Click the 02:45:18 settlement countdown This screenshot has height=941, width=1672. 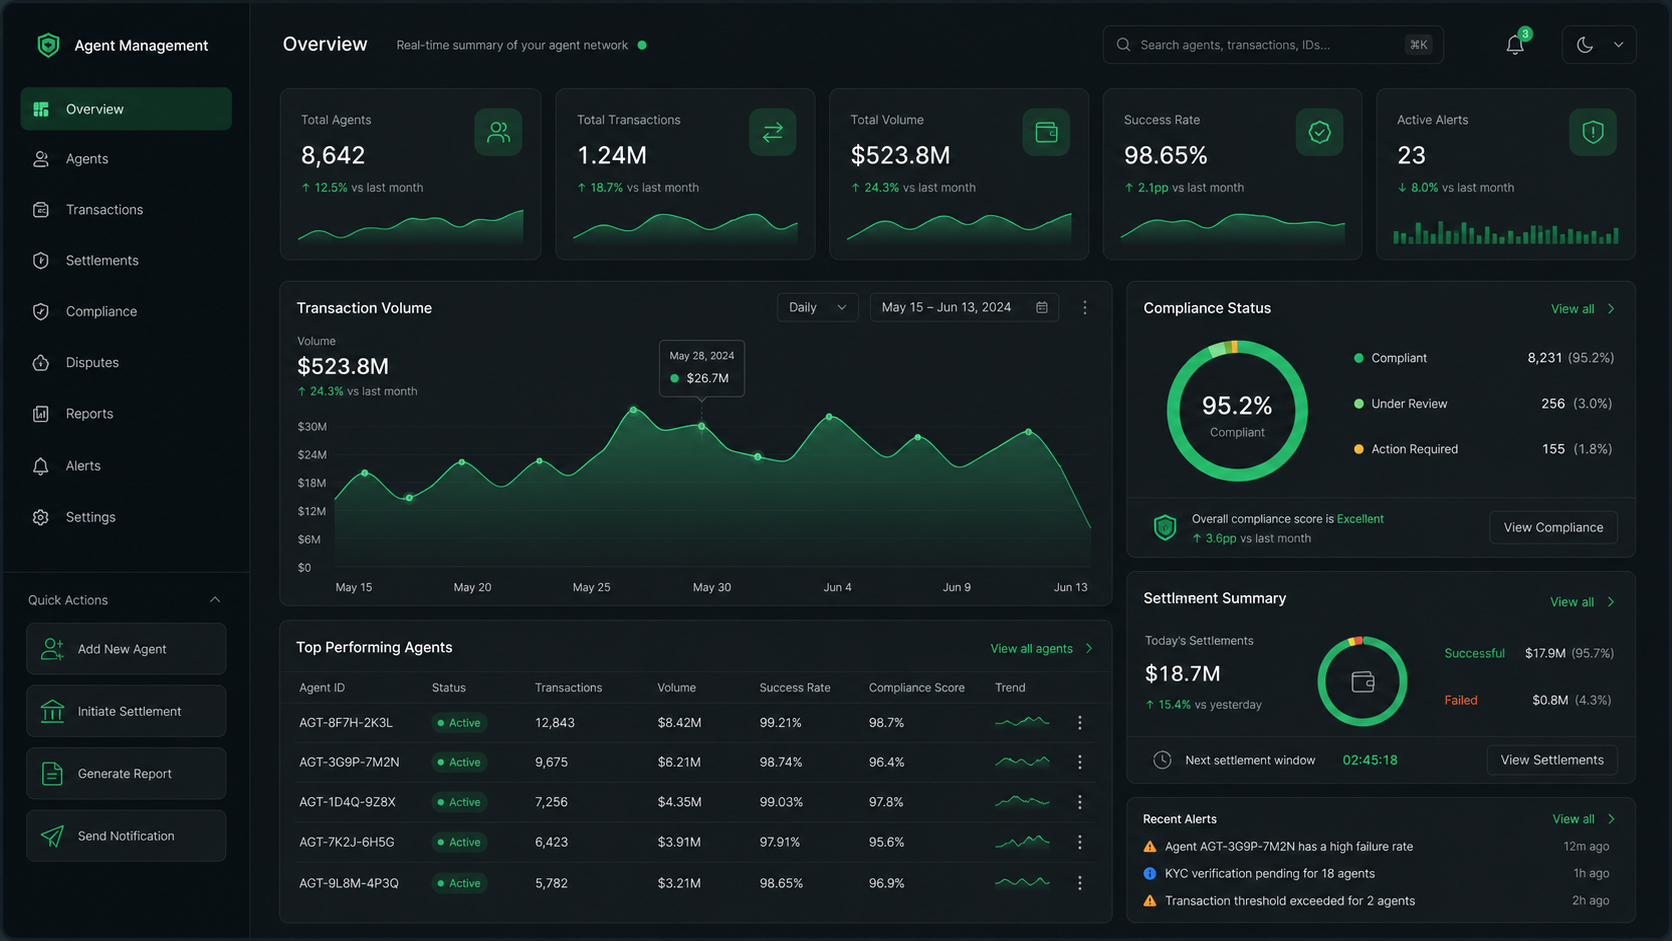pyautogui.click(x=1370, y=760)
